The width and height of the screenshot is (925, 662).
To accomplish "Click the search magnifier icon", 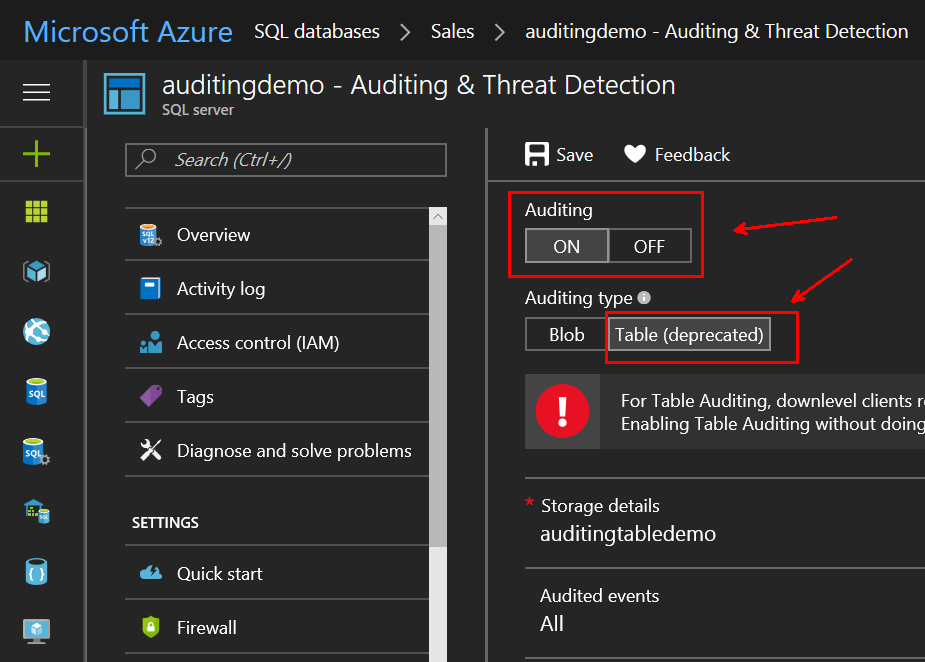I will pyautogui.click(x=146, y=159).
